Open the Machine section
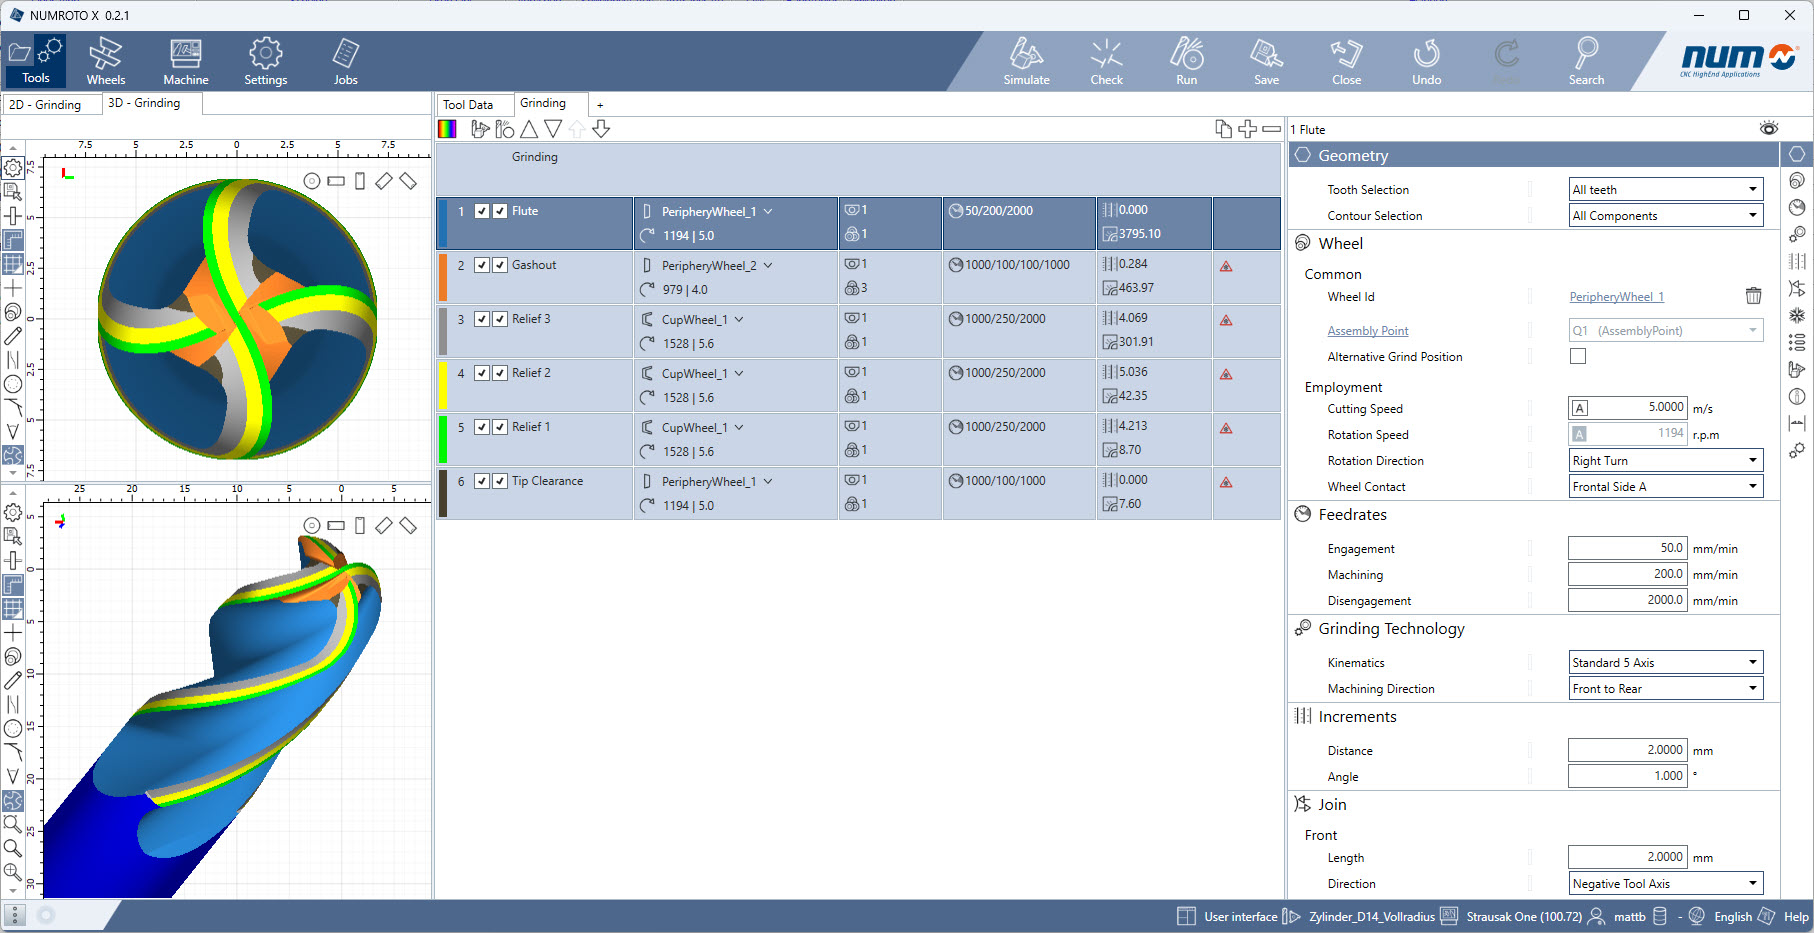This screenshot has height=933, width=1814. pos(186,61)
